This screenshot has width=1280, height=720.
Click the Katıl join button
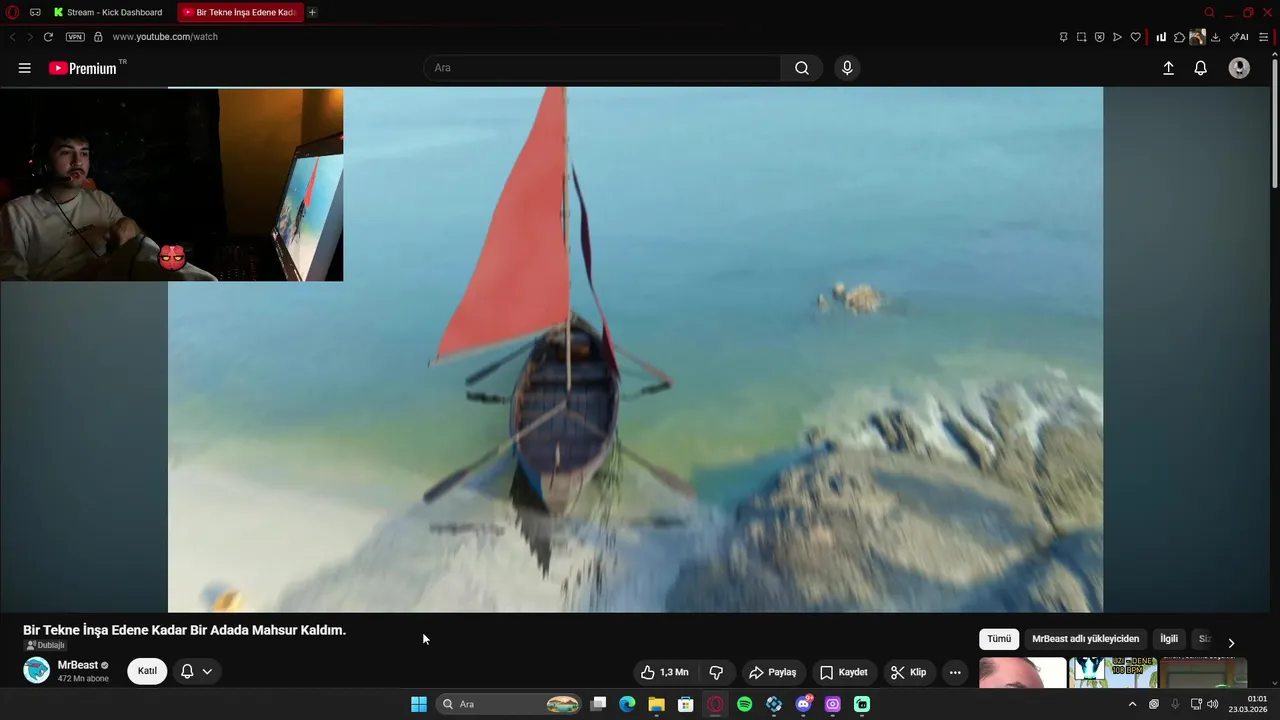point(147,671)
